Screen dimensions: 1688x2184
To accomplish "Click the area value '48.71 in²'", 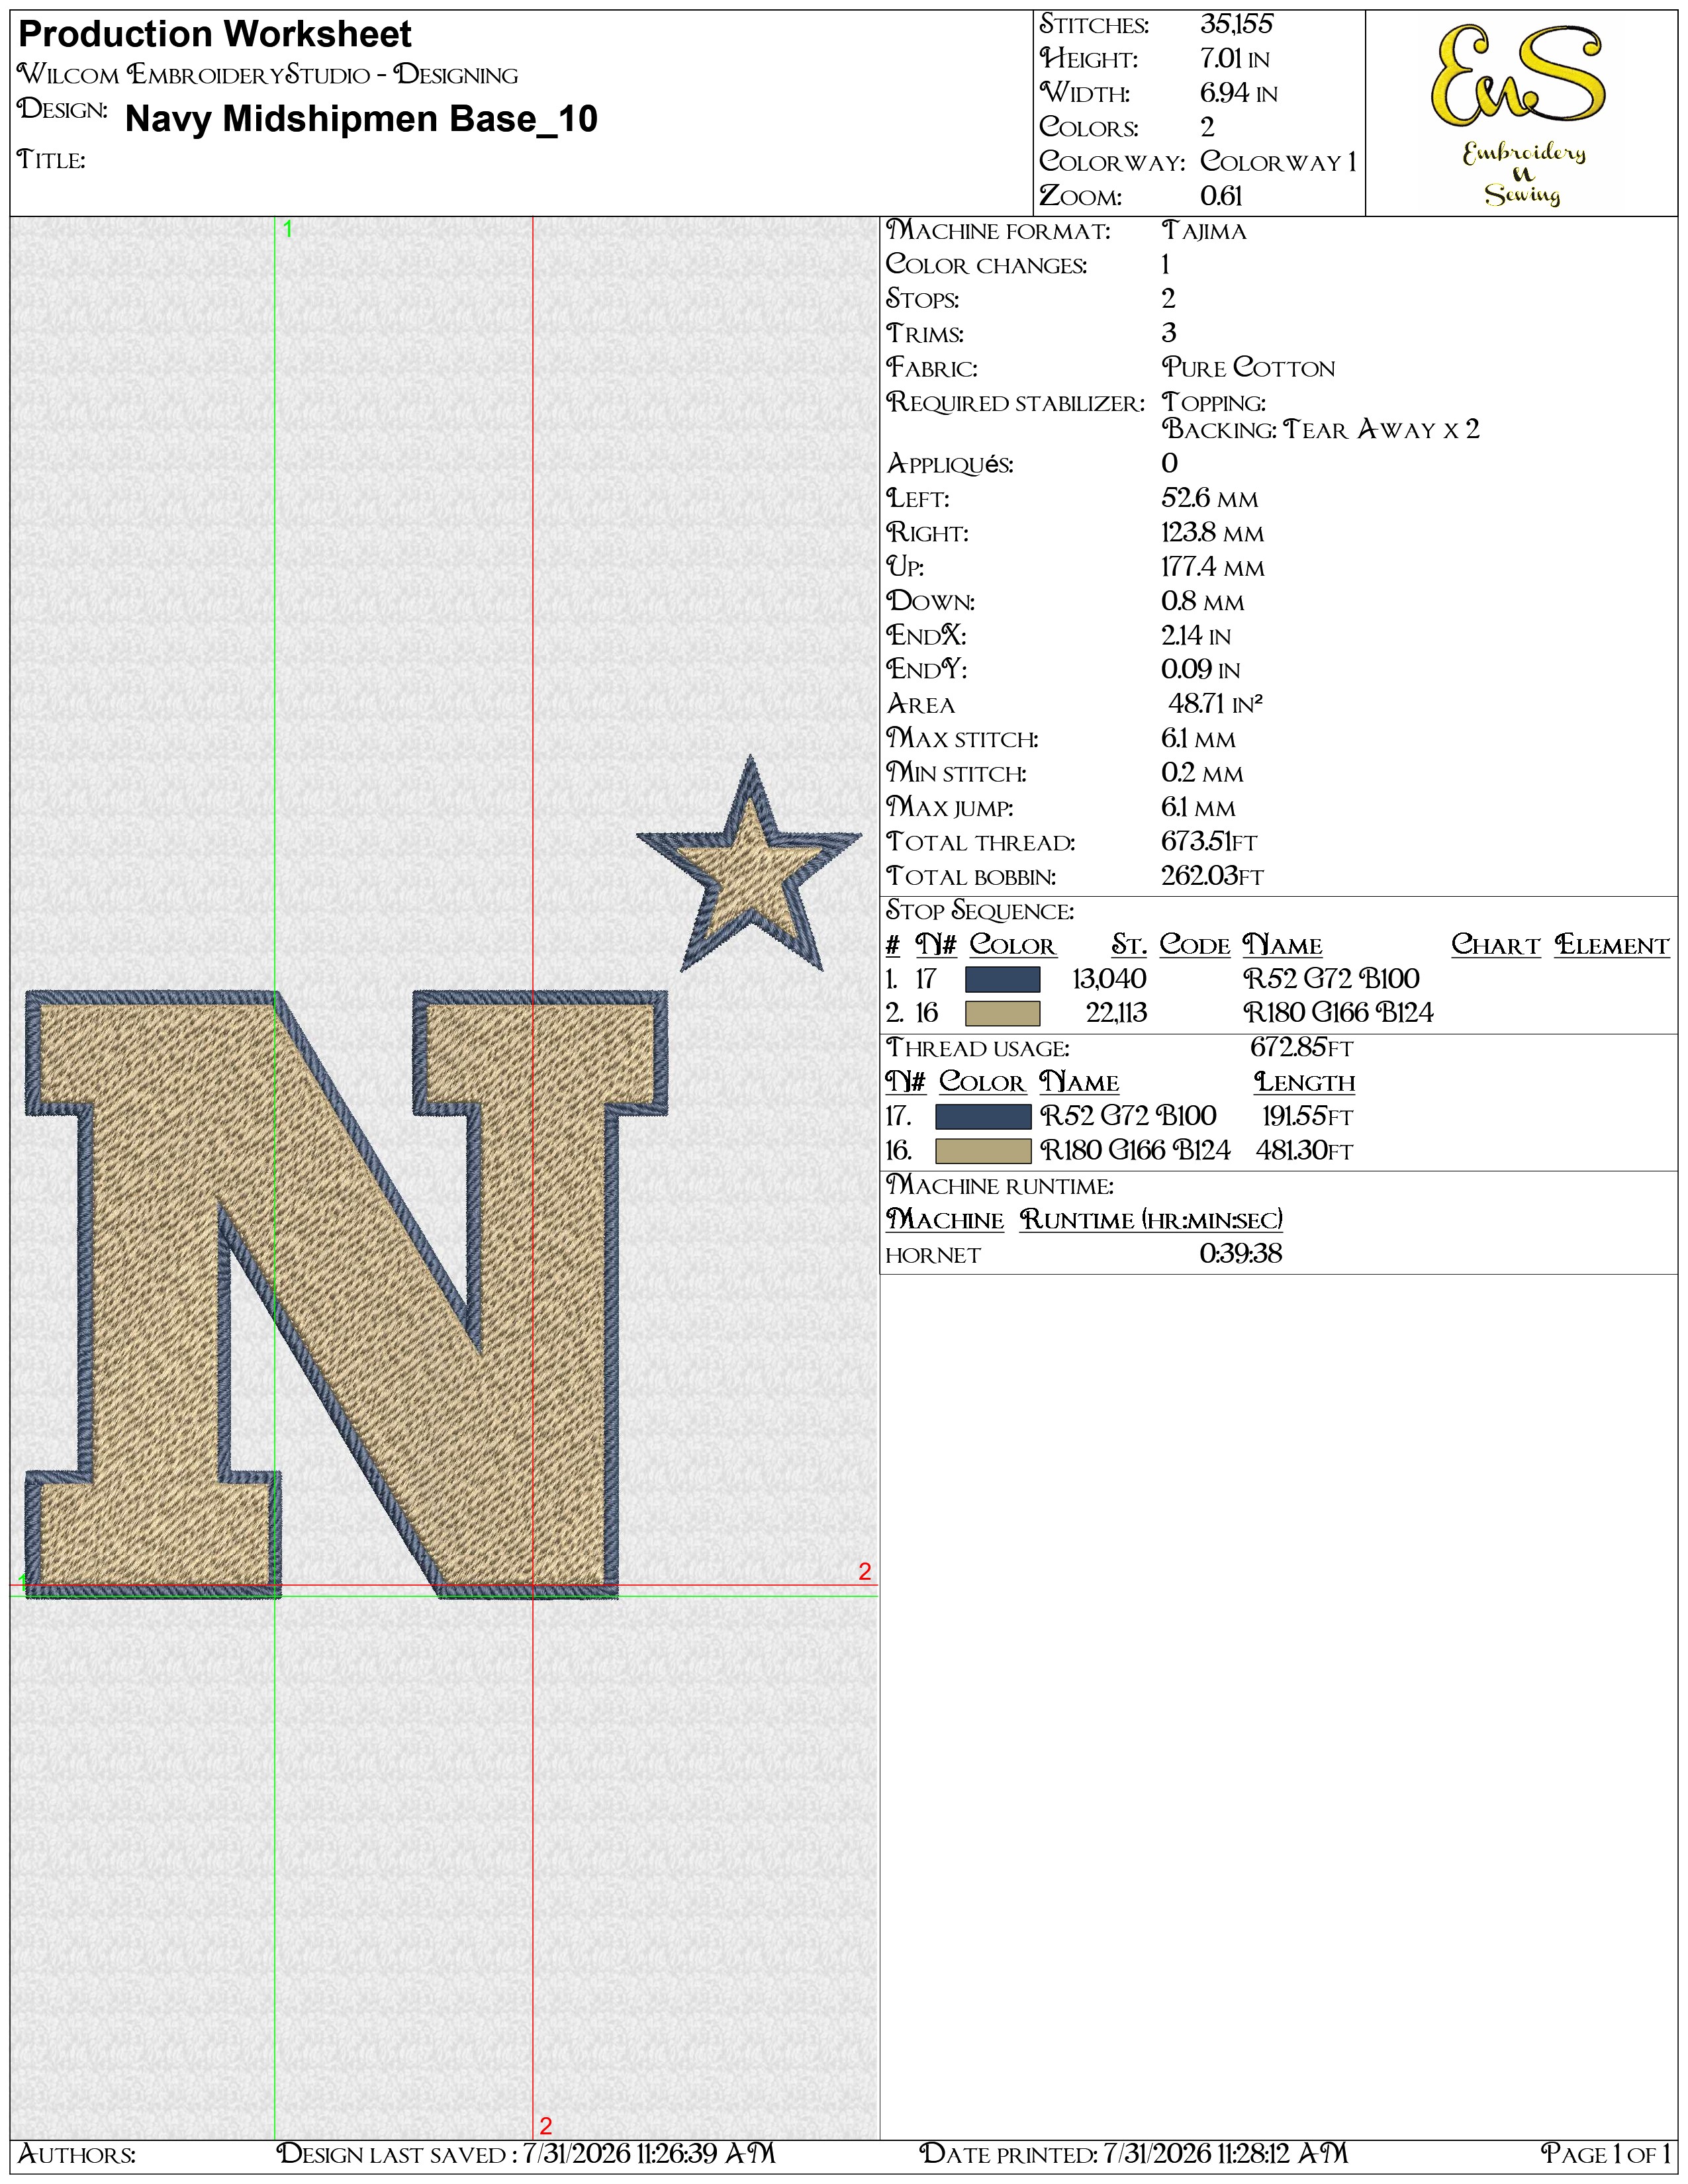I will pos(1216,704).
